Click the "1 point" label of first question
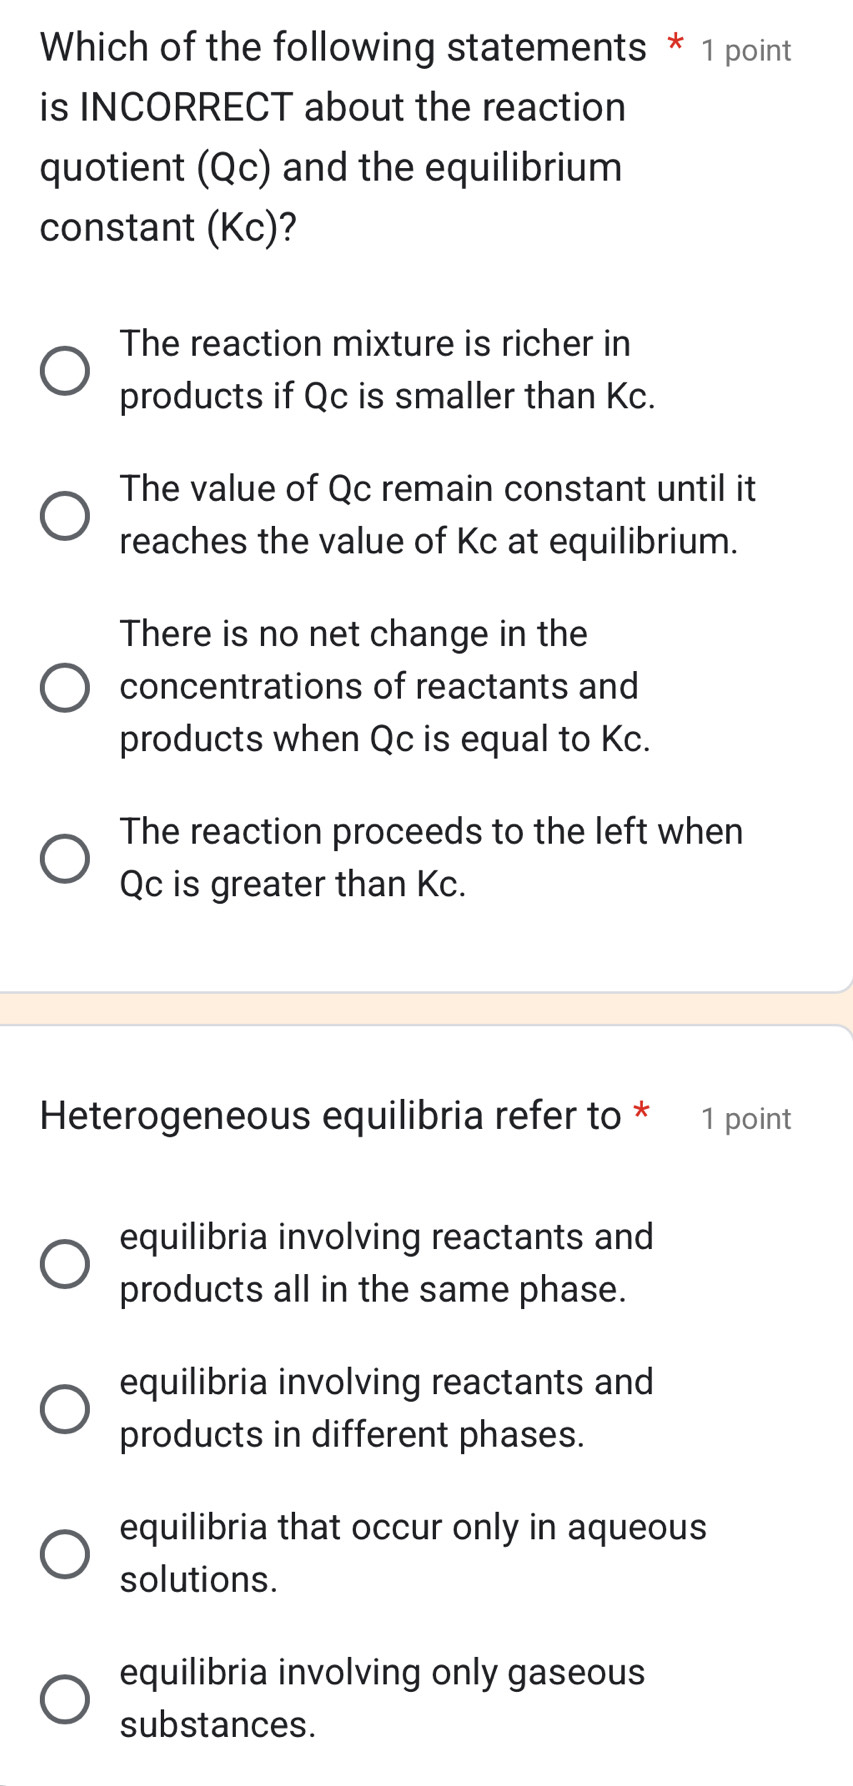 click(745, 49)
